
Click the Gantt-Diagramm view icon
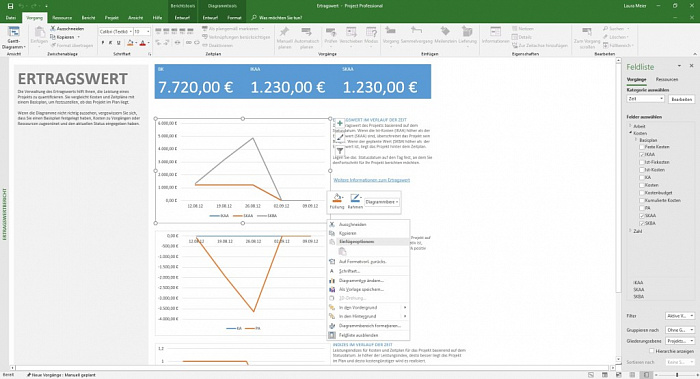[14, 38]
